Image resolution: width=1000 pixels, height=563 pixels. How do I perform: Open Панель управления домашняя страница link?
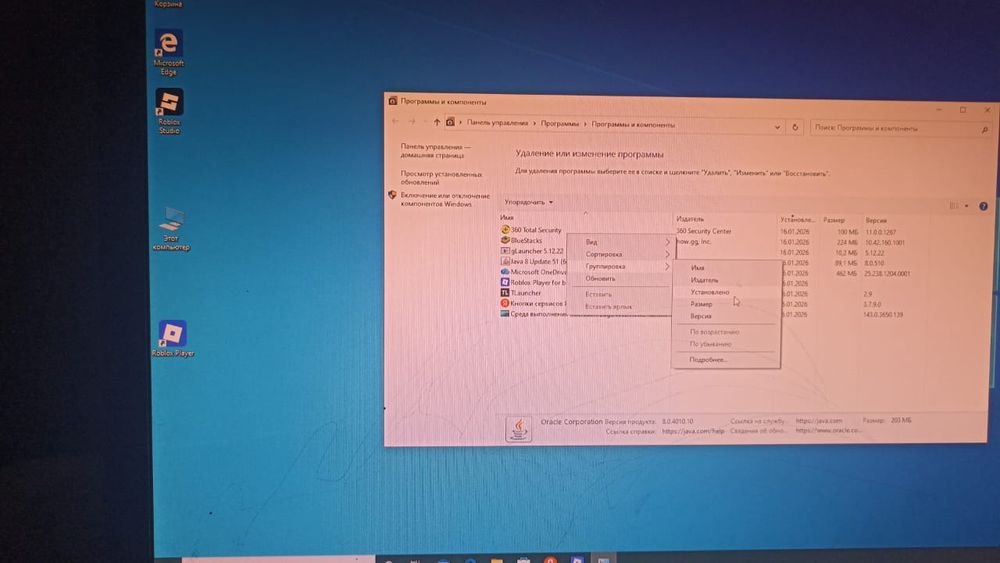tap(436, 150)
